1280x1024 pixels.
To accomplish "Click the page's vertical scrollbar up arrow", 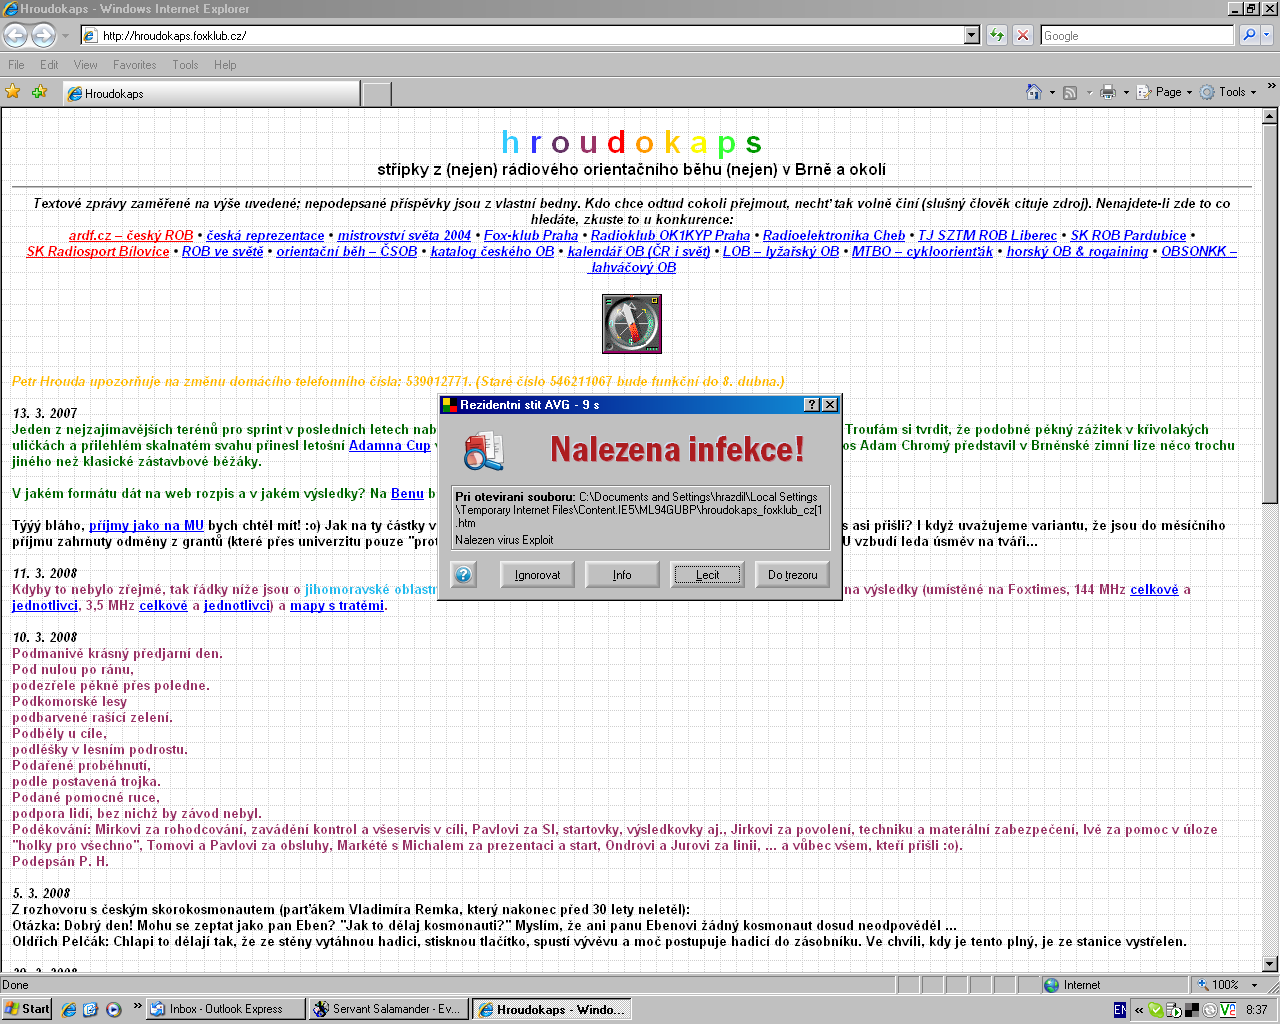I will click(1270, 116).
